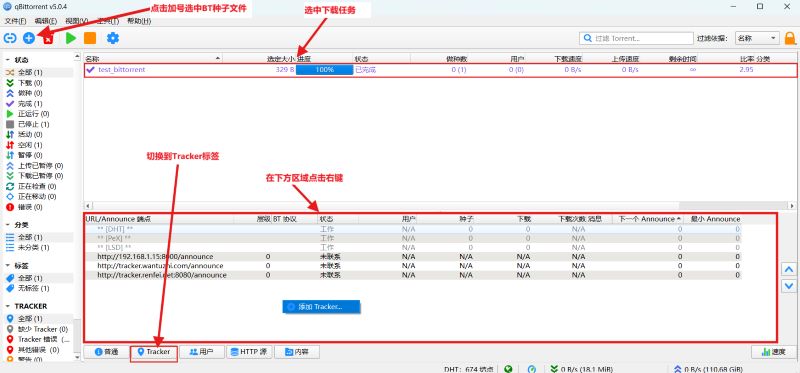Switch to the 用户 tab

pos(202,352)
